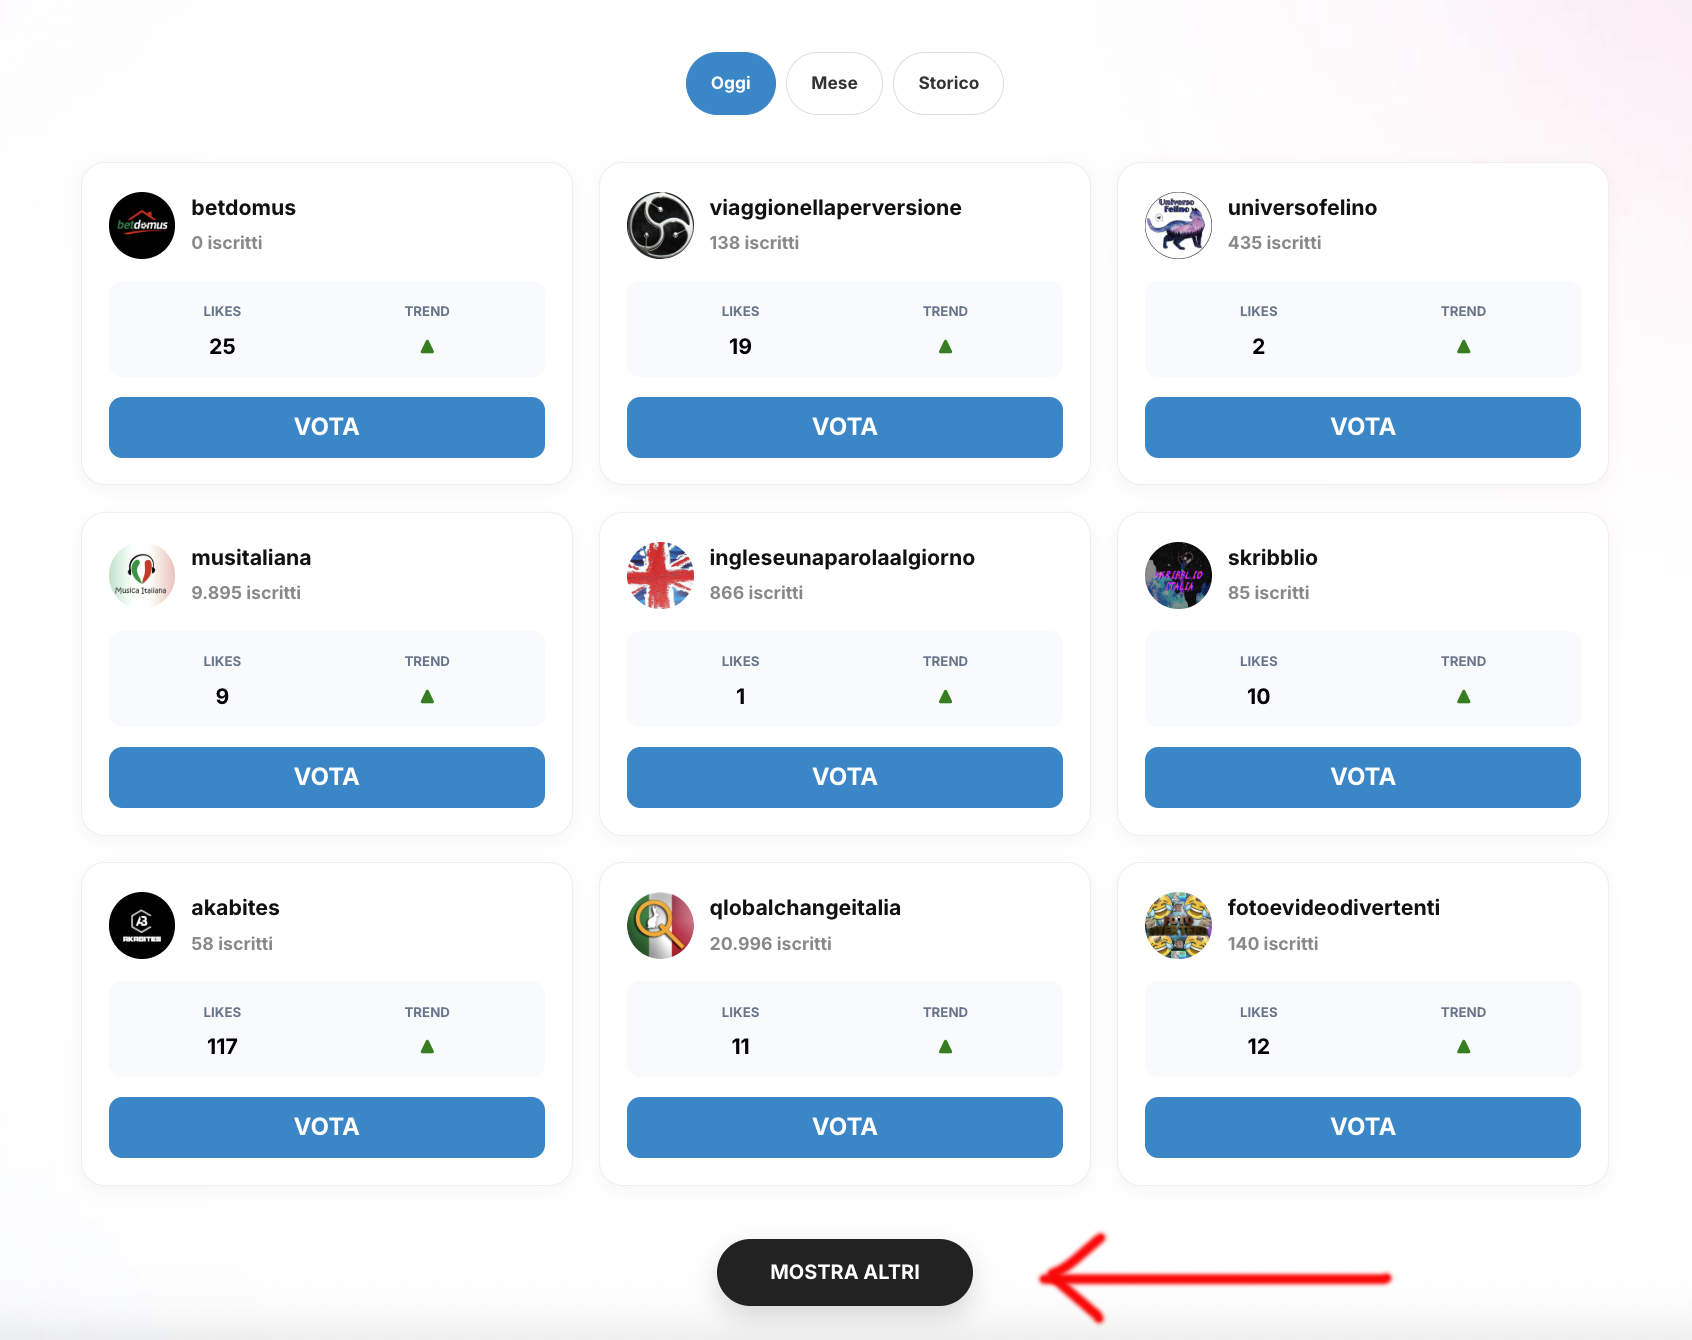This screenshot has width=1692, height=1340.
Task: Open the fotoevideodivertenti channel avatar
Action: pyautogui.click(x=1178, y=925)
